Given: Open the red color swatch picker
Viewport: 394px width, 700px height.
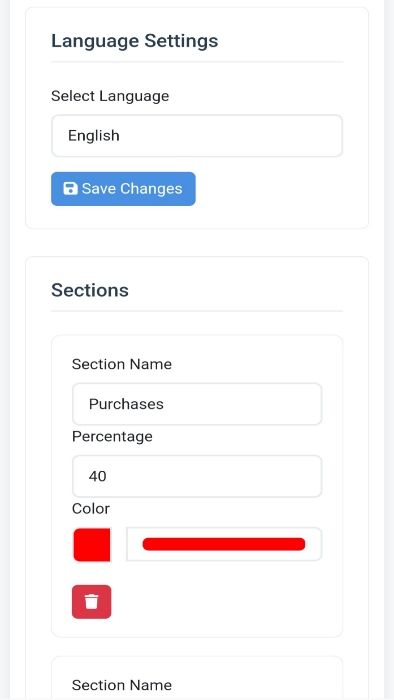Looking at the screenshot, I should click(x=92, y=544).
